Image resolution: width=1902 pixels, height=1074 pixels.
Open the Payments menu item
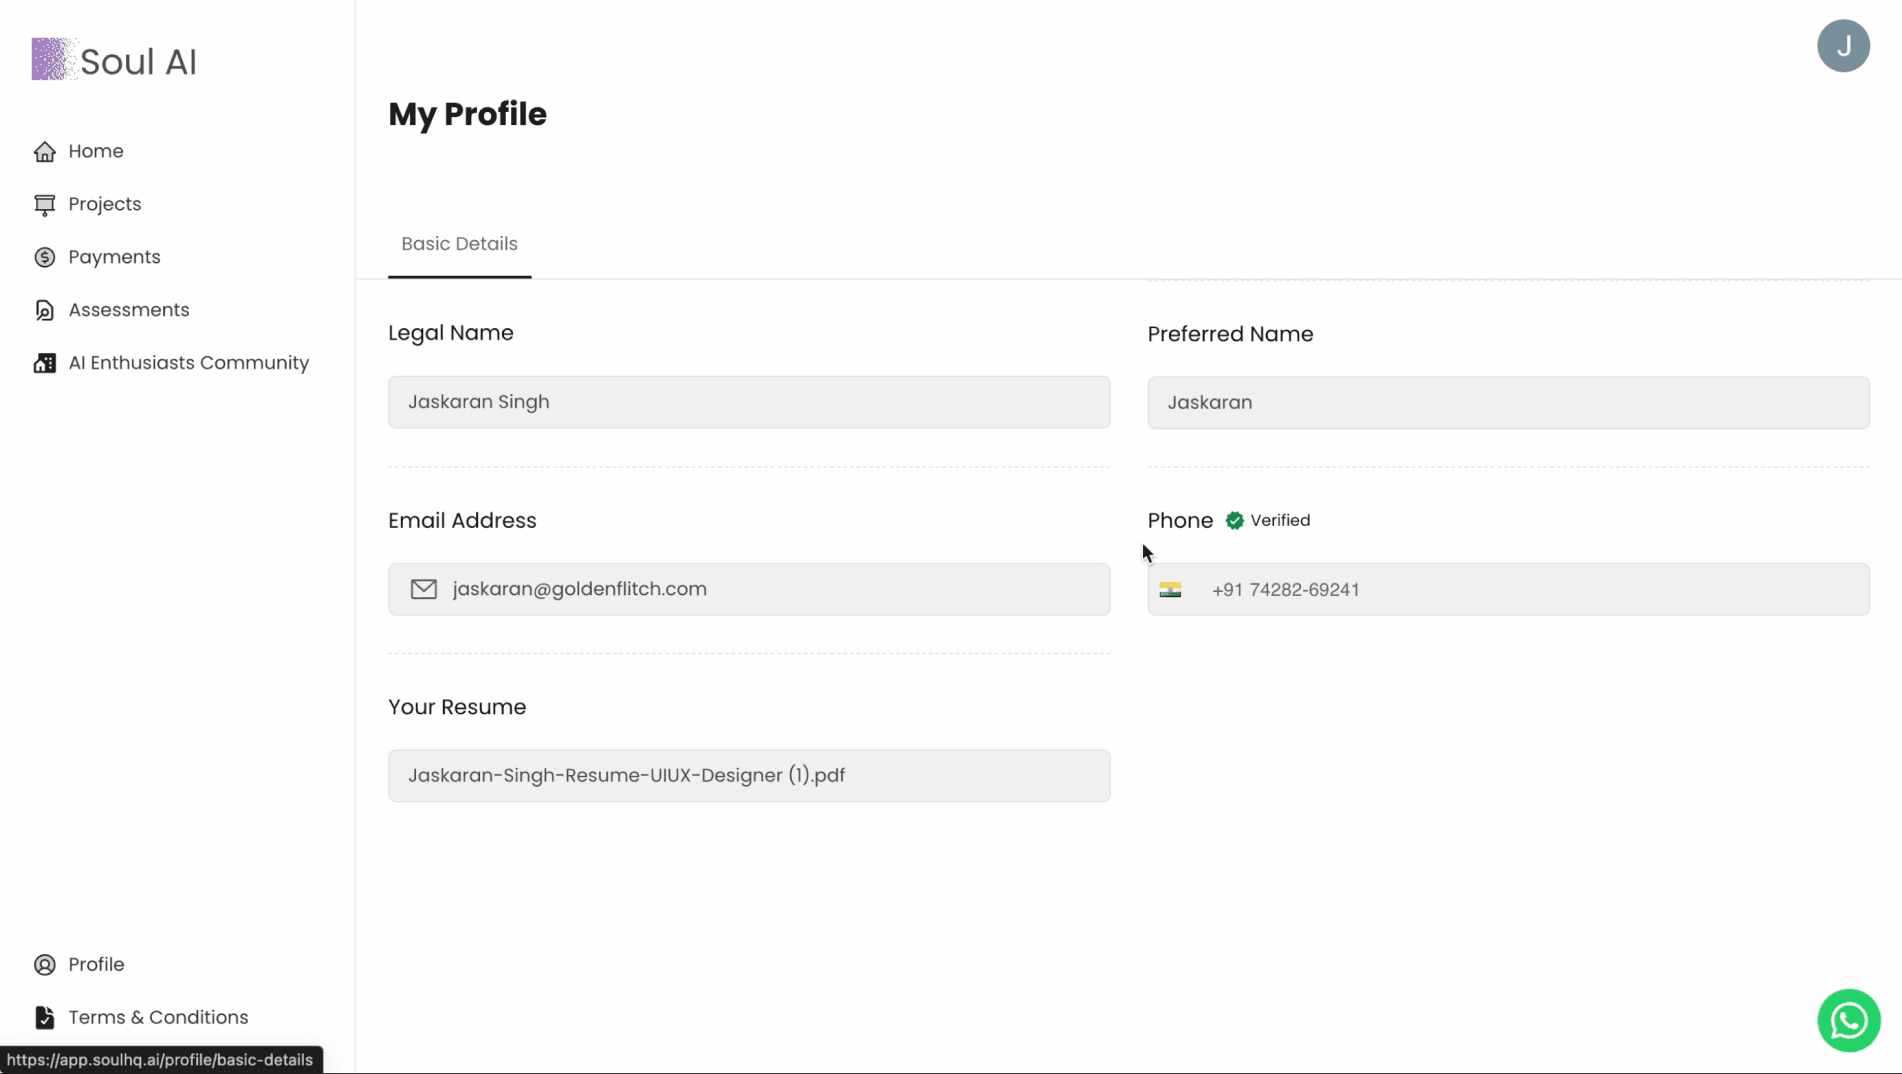pos(114,257)
